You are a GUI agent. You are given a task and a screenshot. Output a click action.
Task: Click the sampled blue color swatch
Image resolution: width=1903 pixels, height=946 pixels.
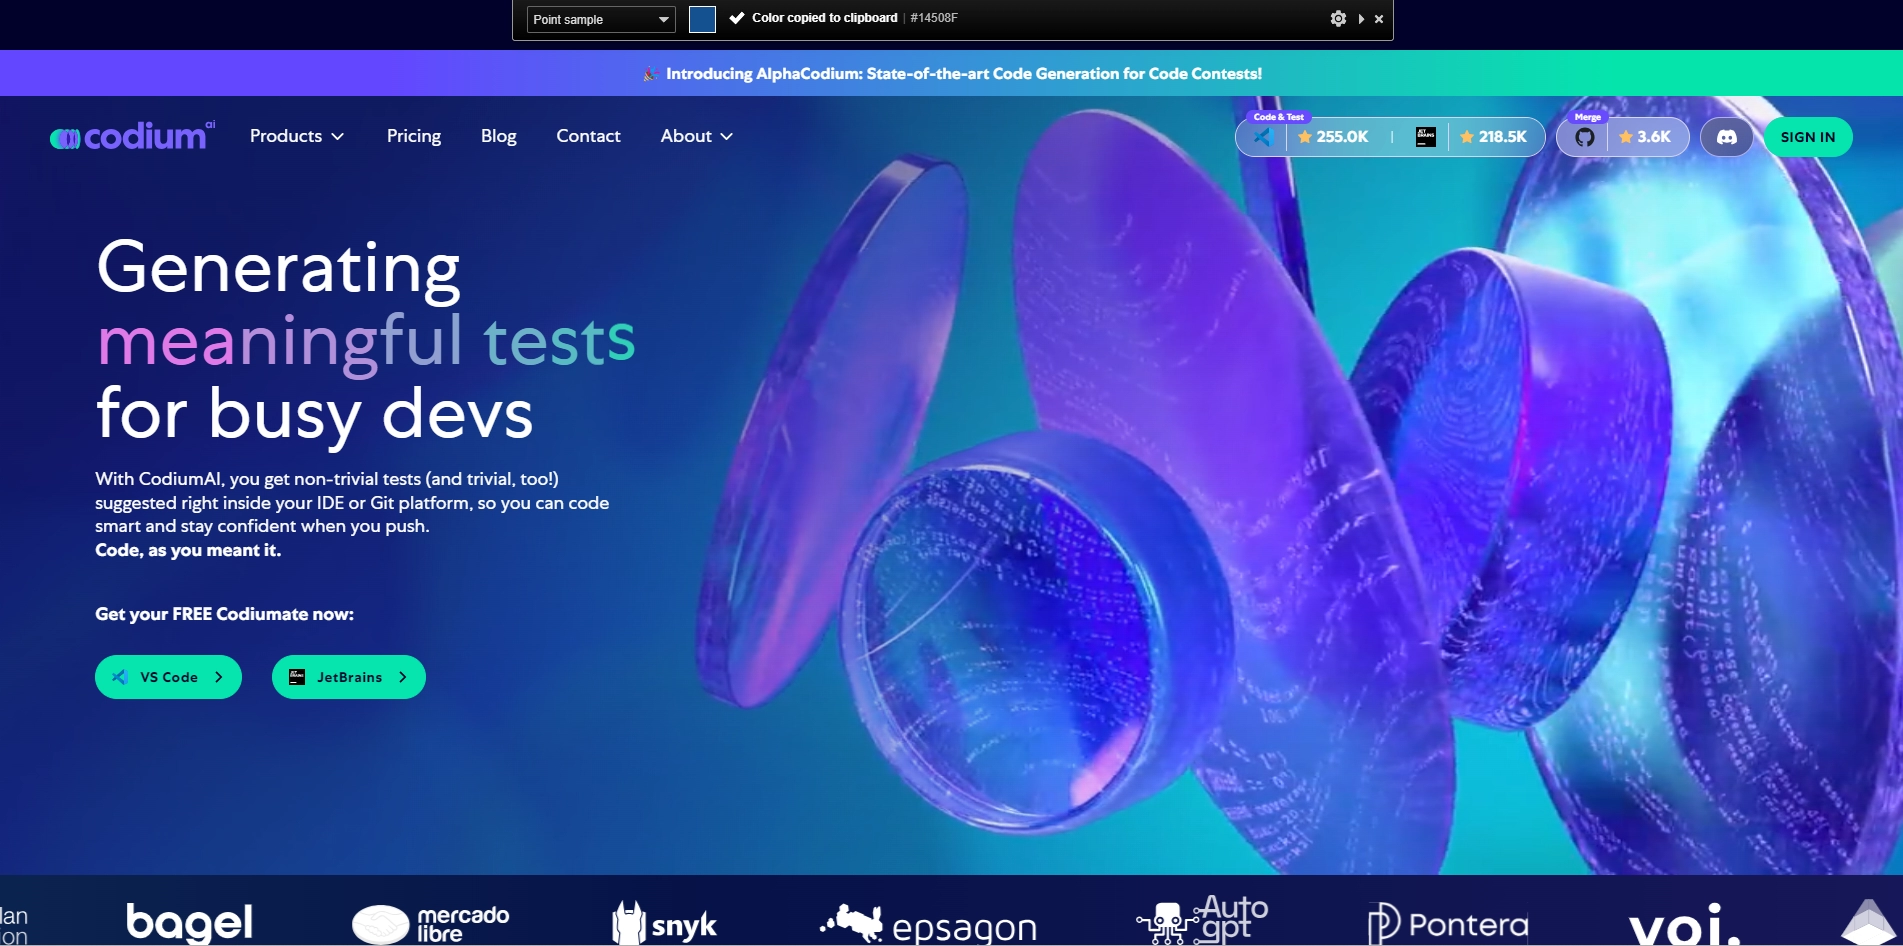tap(702, 19)
